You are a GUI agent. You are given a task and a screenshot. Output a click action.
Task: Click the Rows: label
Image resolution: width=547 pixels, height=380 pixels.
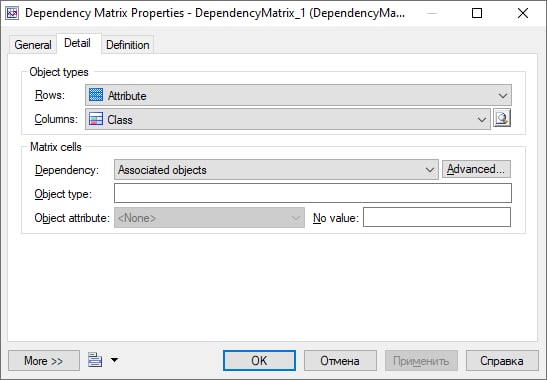tap(50, 95)
